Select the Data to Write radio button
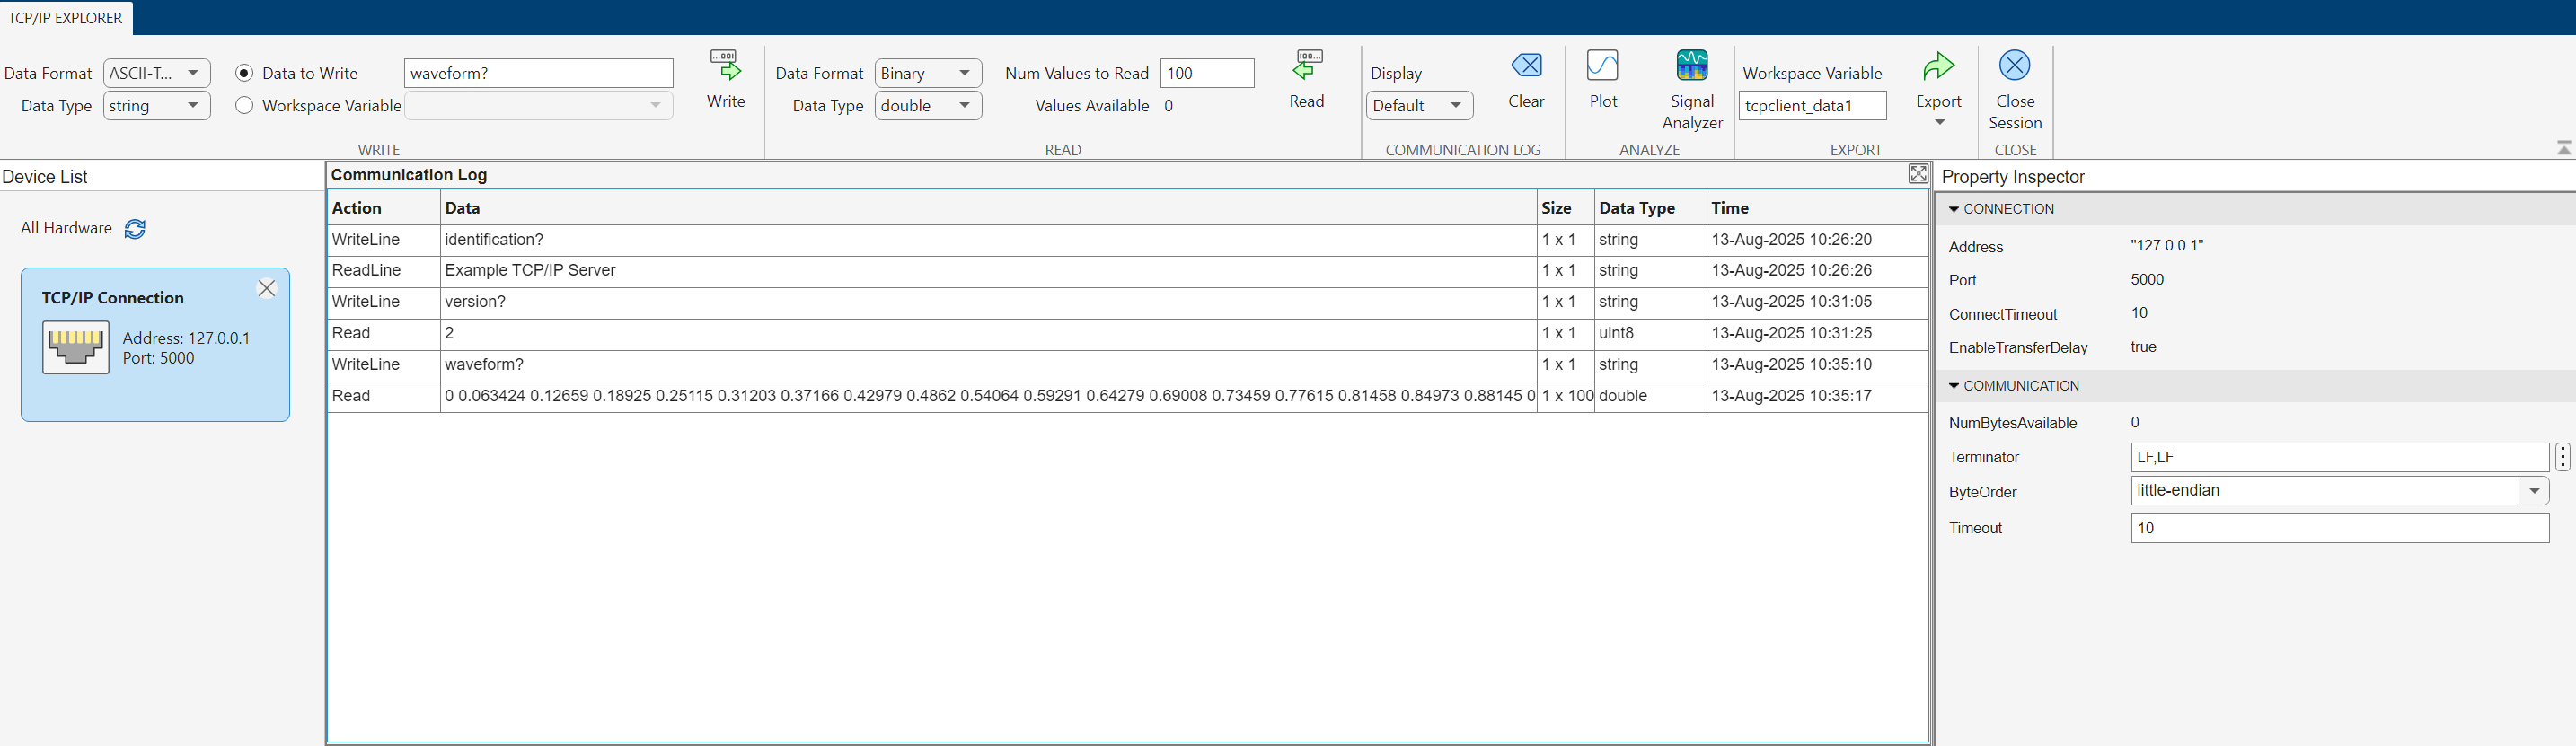Screen dimensions: 2576x746 245,73
